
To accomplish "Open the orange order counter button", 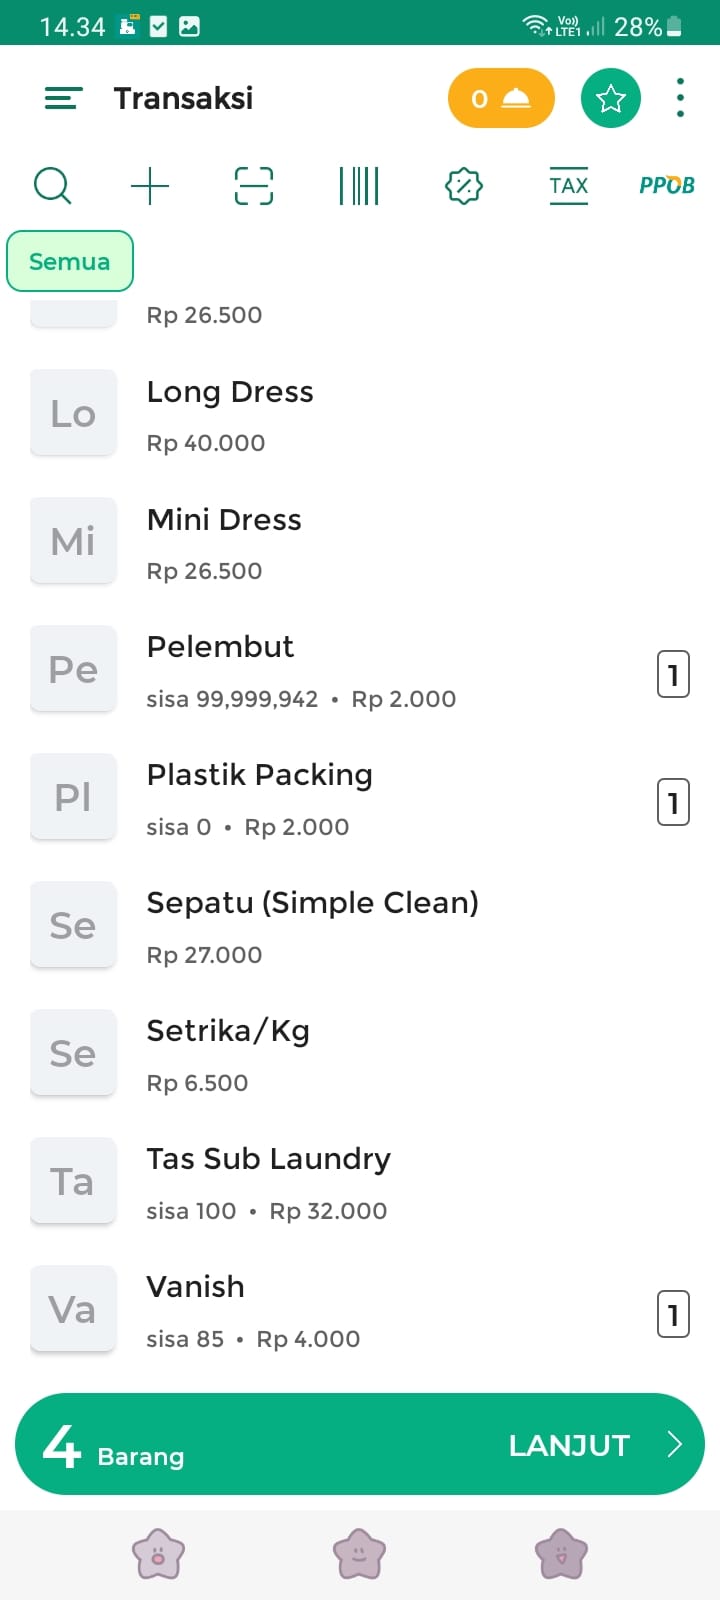I will (501, 98).
